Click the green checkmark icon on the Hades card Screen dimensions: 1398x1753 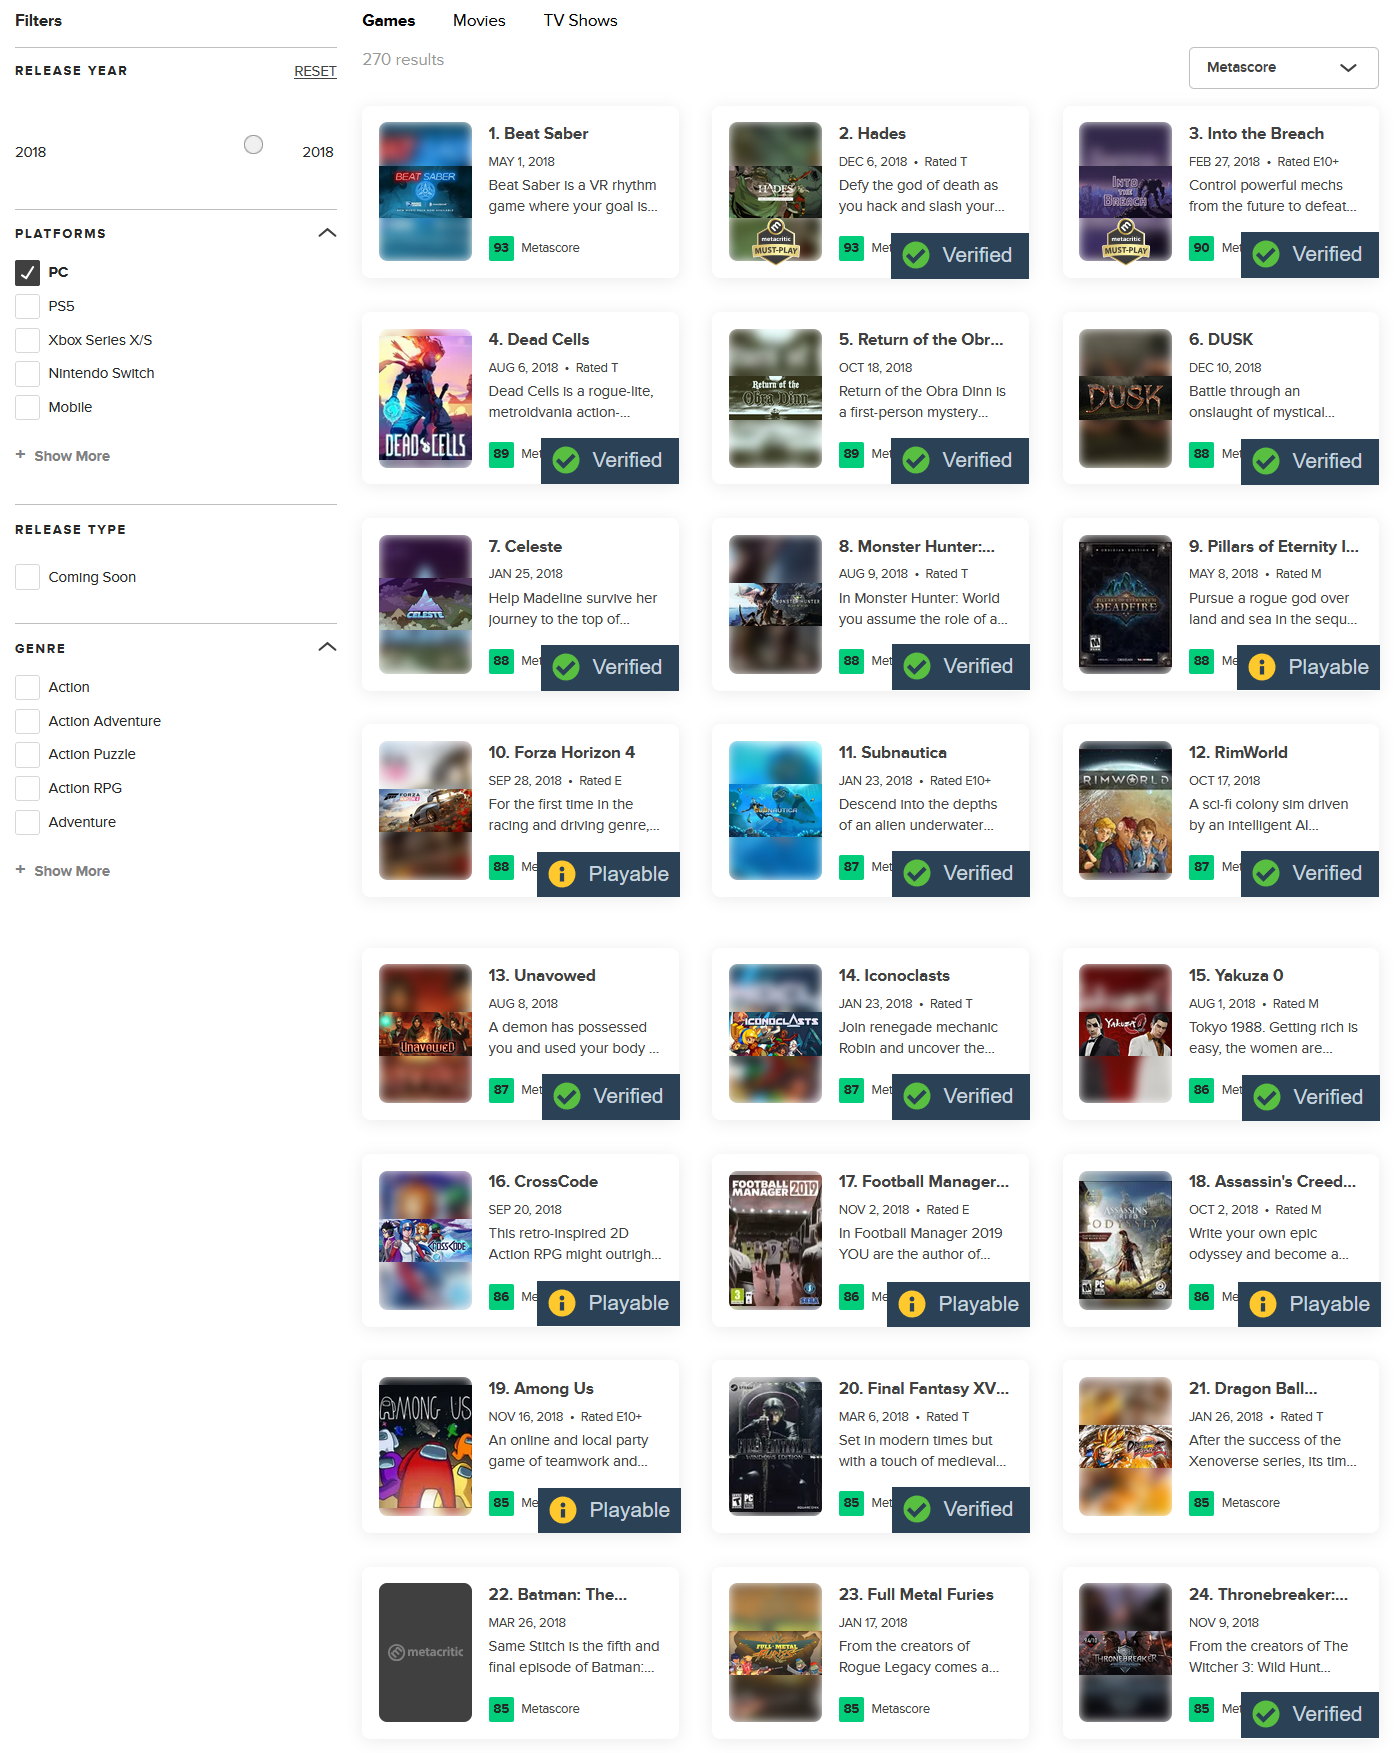click(x=916, y=255)
